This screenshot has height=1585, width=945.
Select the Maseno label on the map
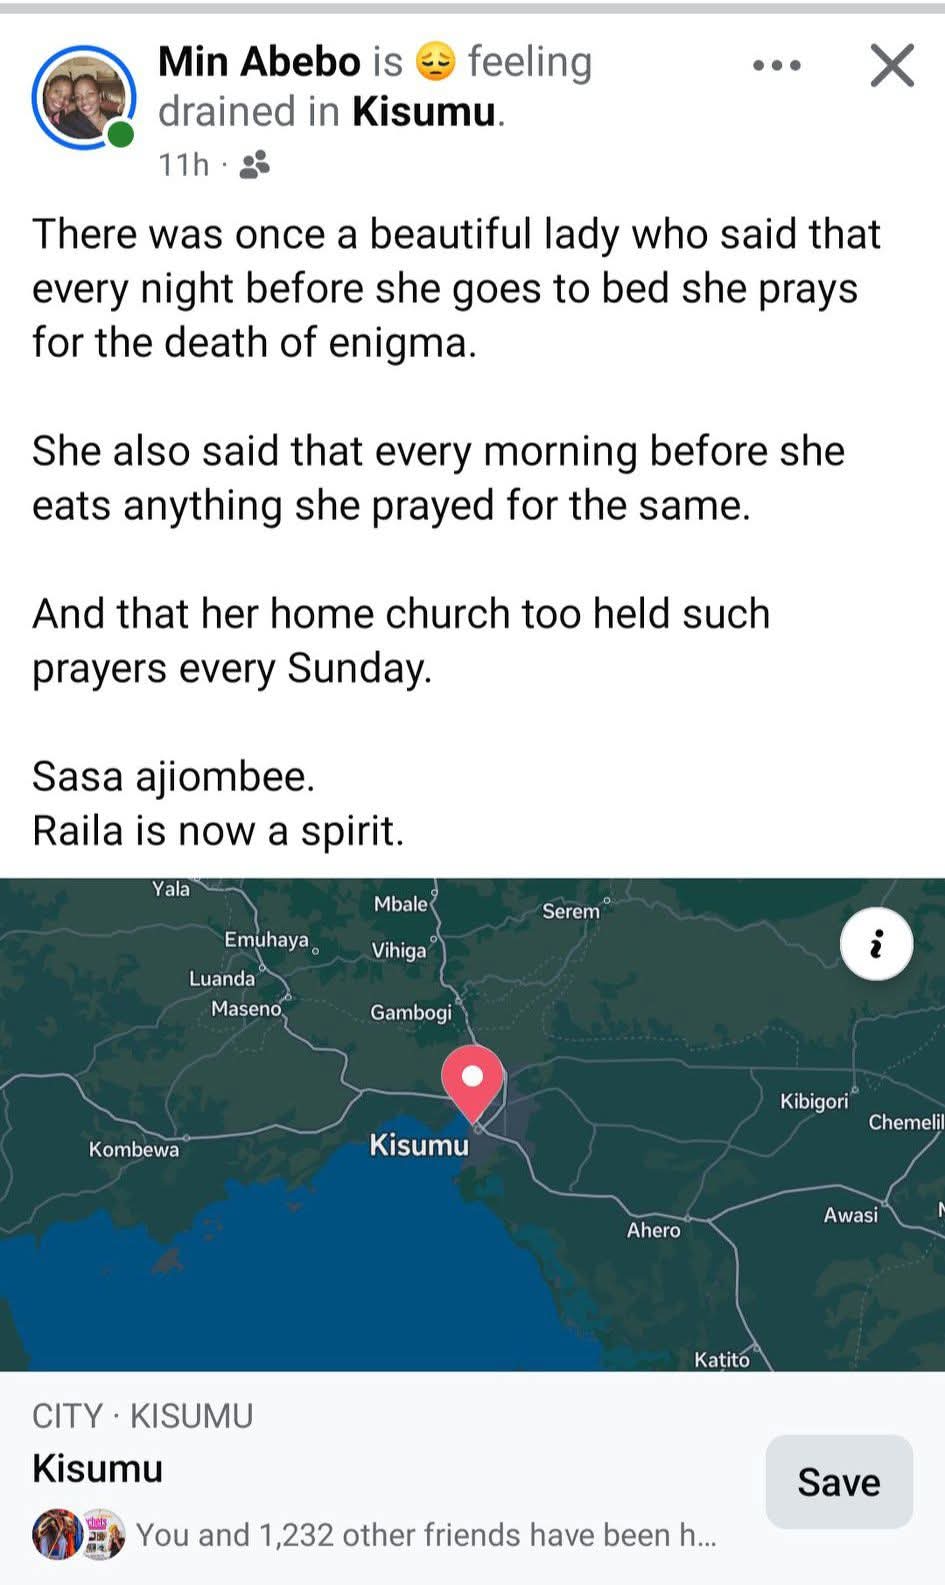click(246, 1009)
